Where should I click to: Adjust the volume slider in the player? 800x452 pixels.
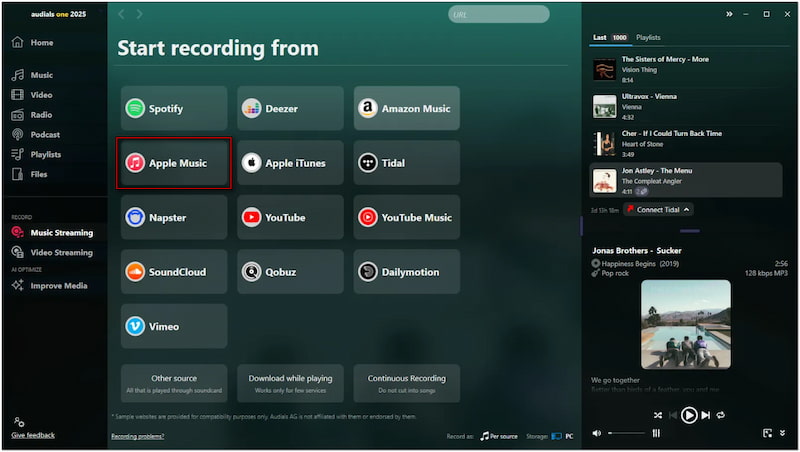pyautogui.click(x=627, y=433)
